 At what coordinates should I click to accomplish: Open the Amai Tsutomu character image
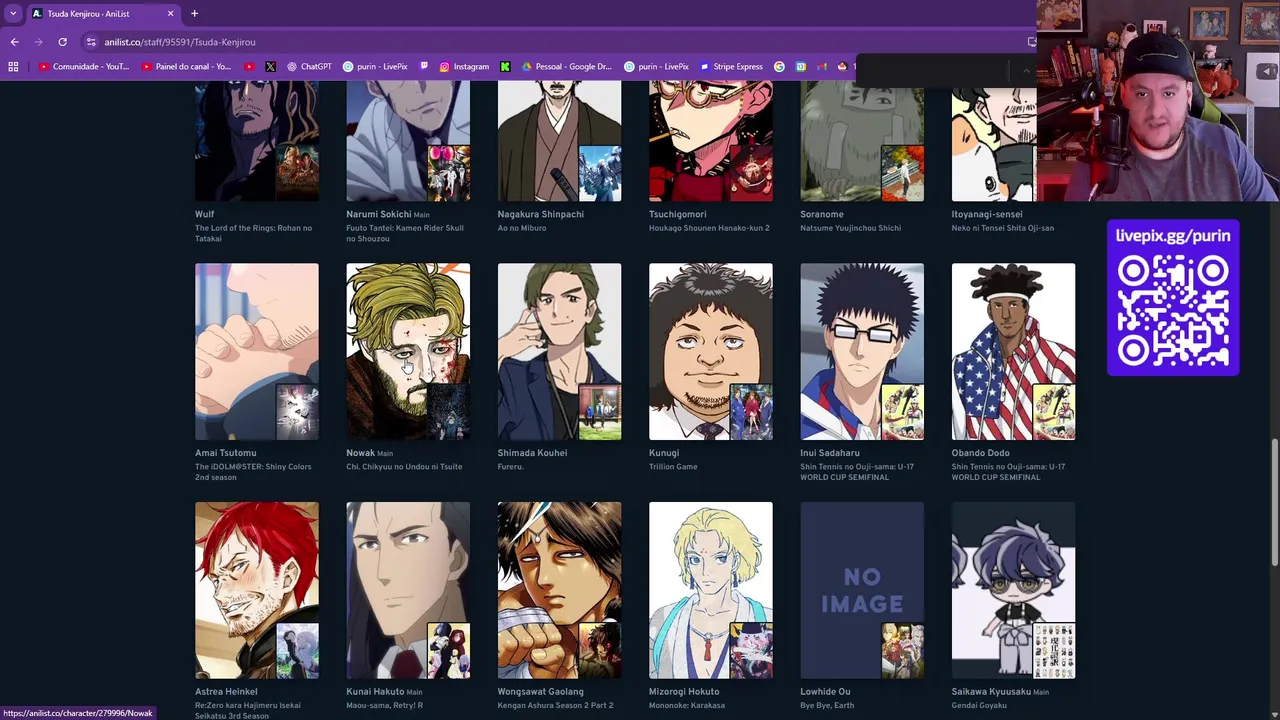point(257,352)
